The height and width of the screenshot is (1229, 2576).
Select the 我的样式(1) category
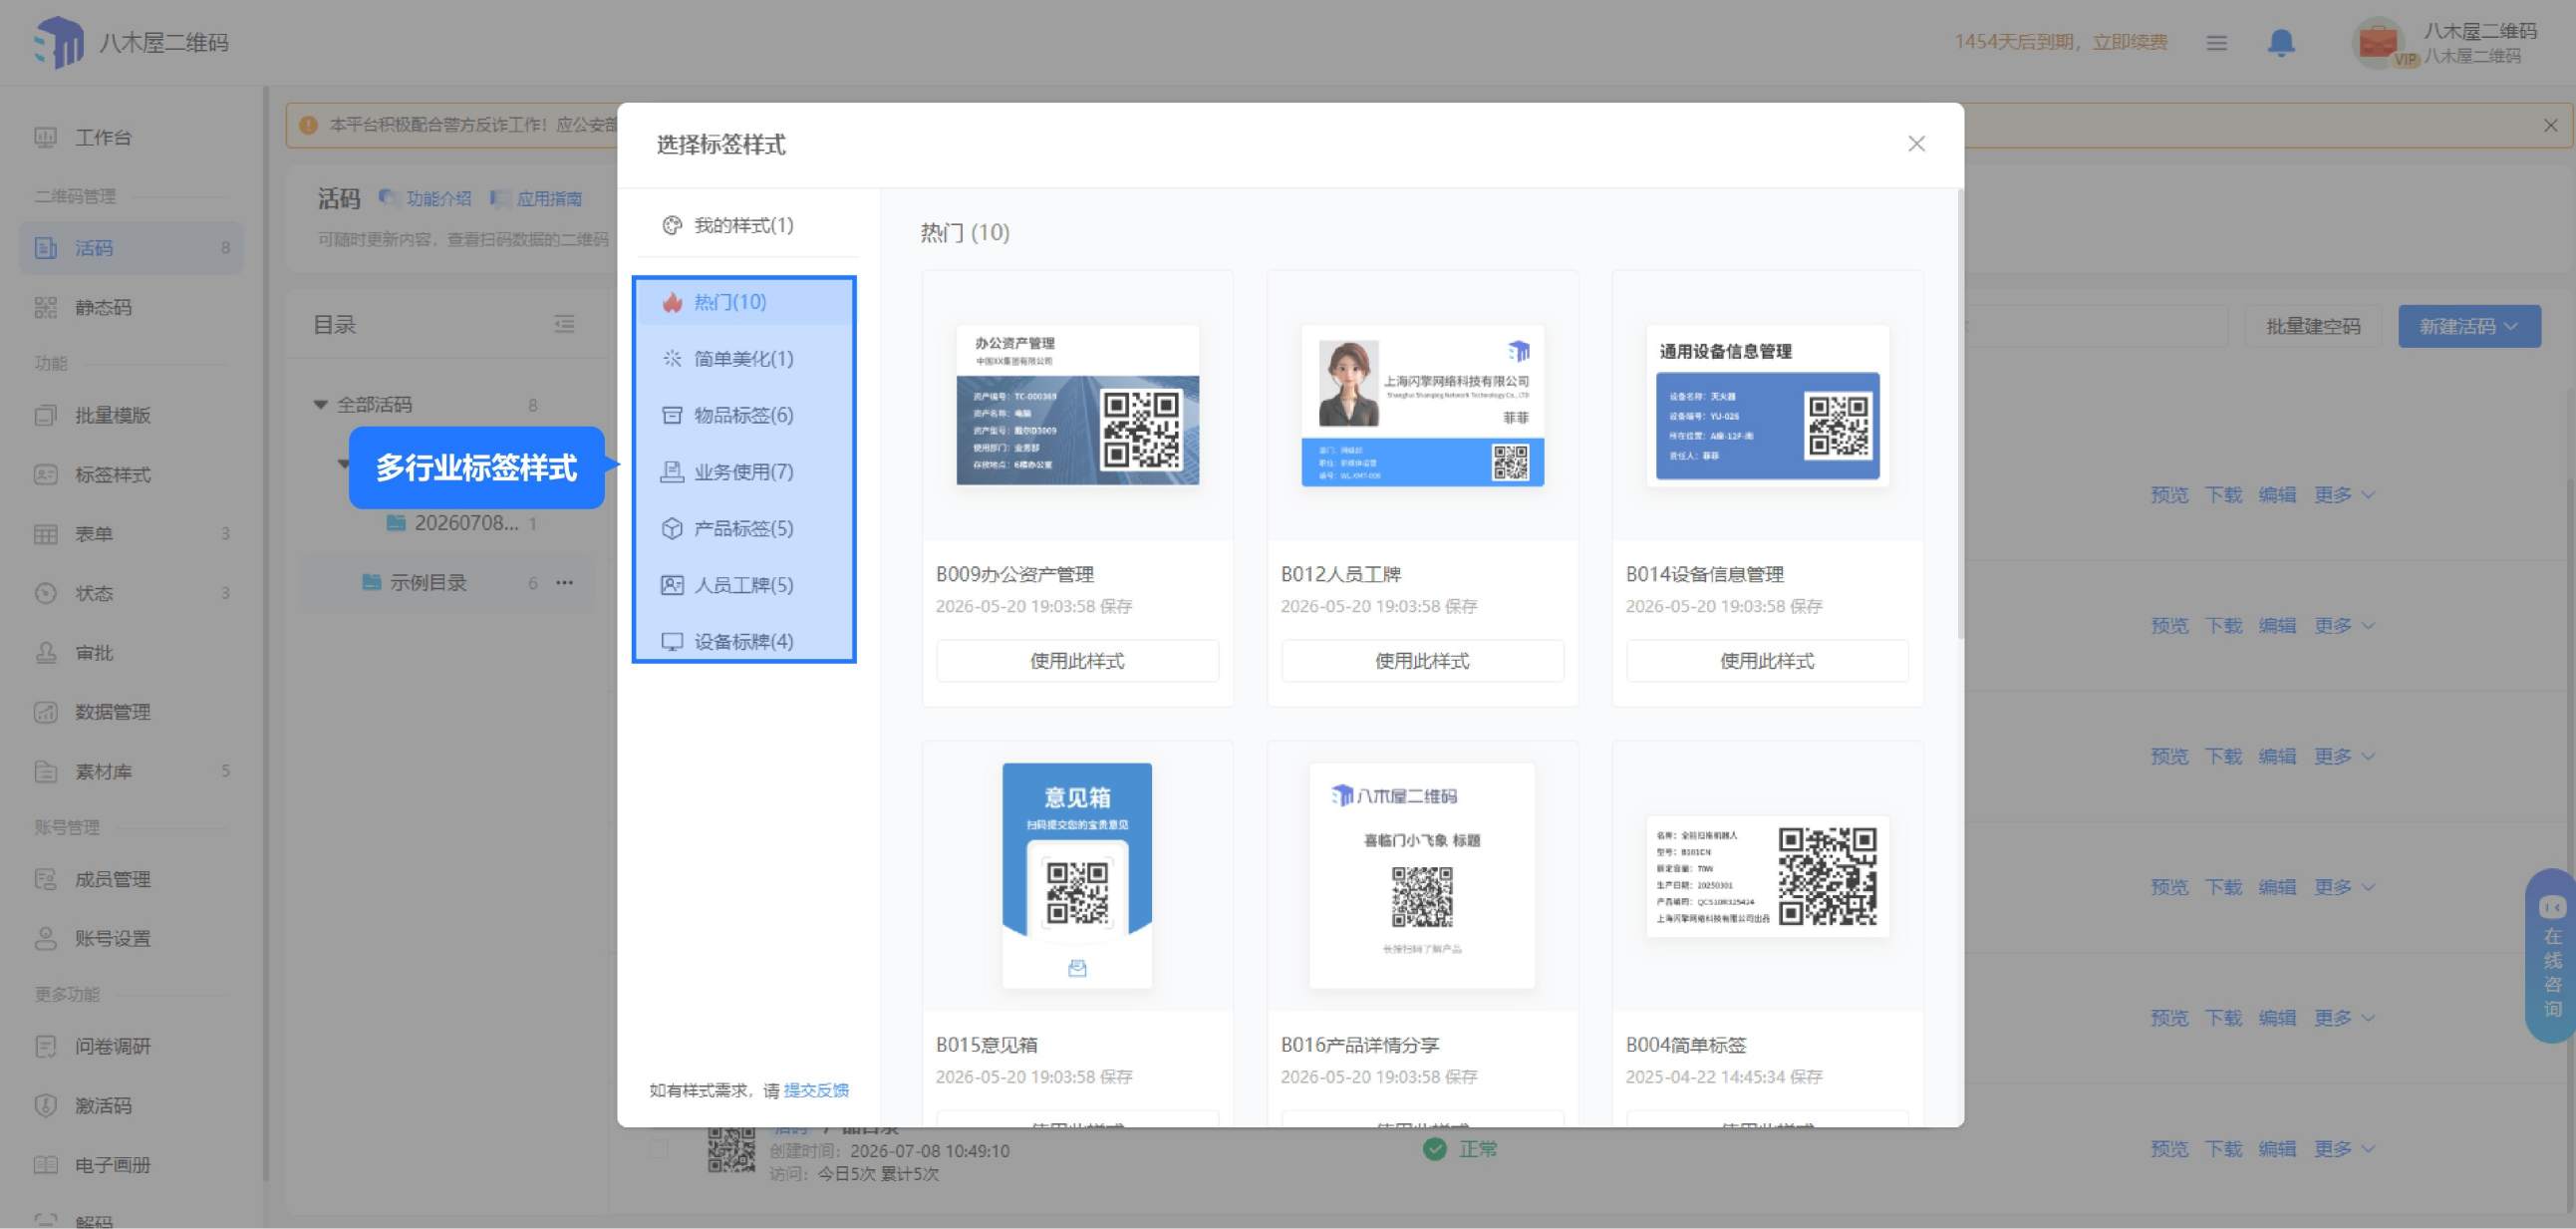pos(745,225)
